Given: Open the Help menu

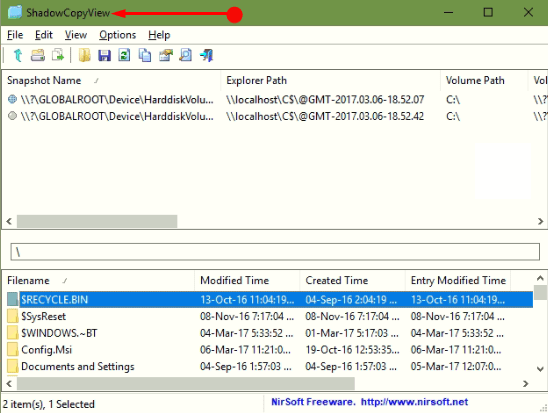Looking at the screenshot, I should [x=159, y=35].
